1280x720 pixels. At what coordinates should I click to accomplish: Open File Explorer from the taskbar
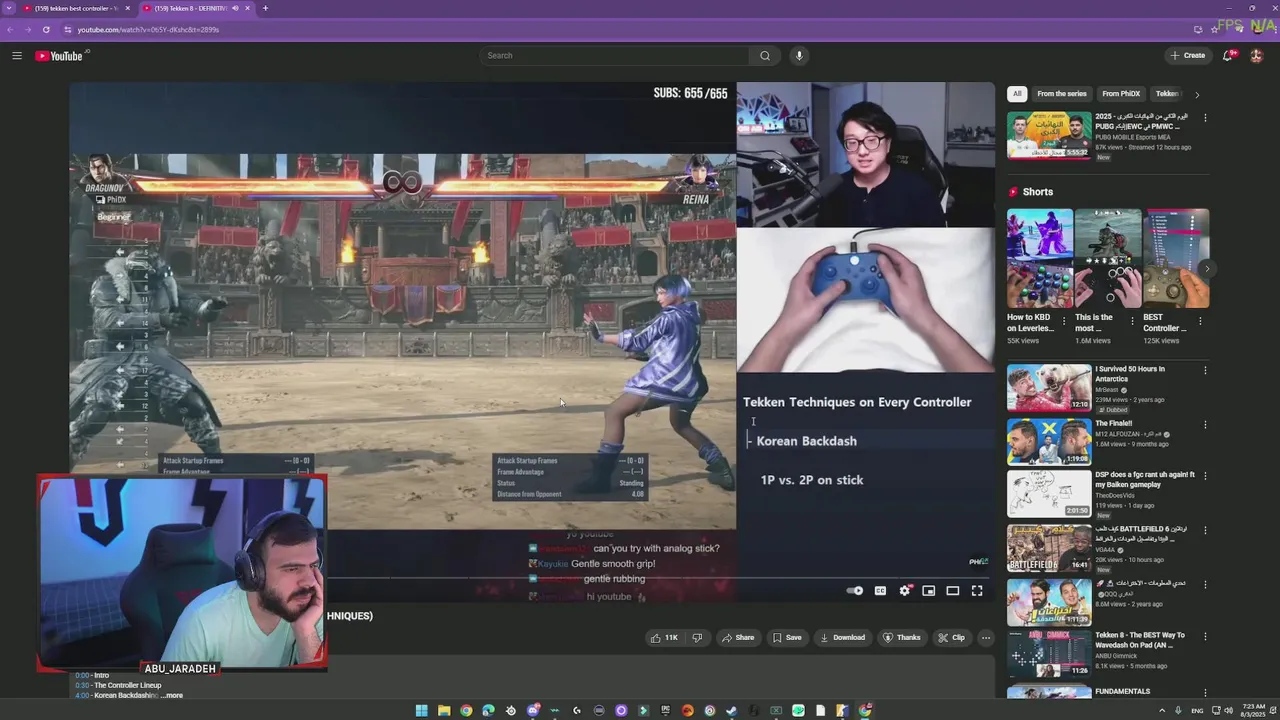444,711
